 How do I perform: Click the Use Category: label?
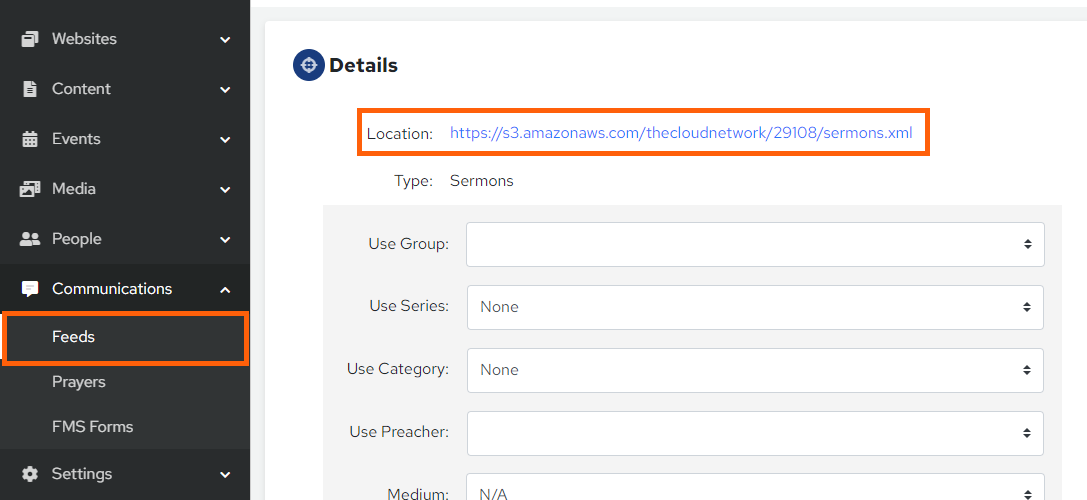point(398,369)
